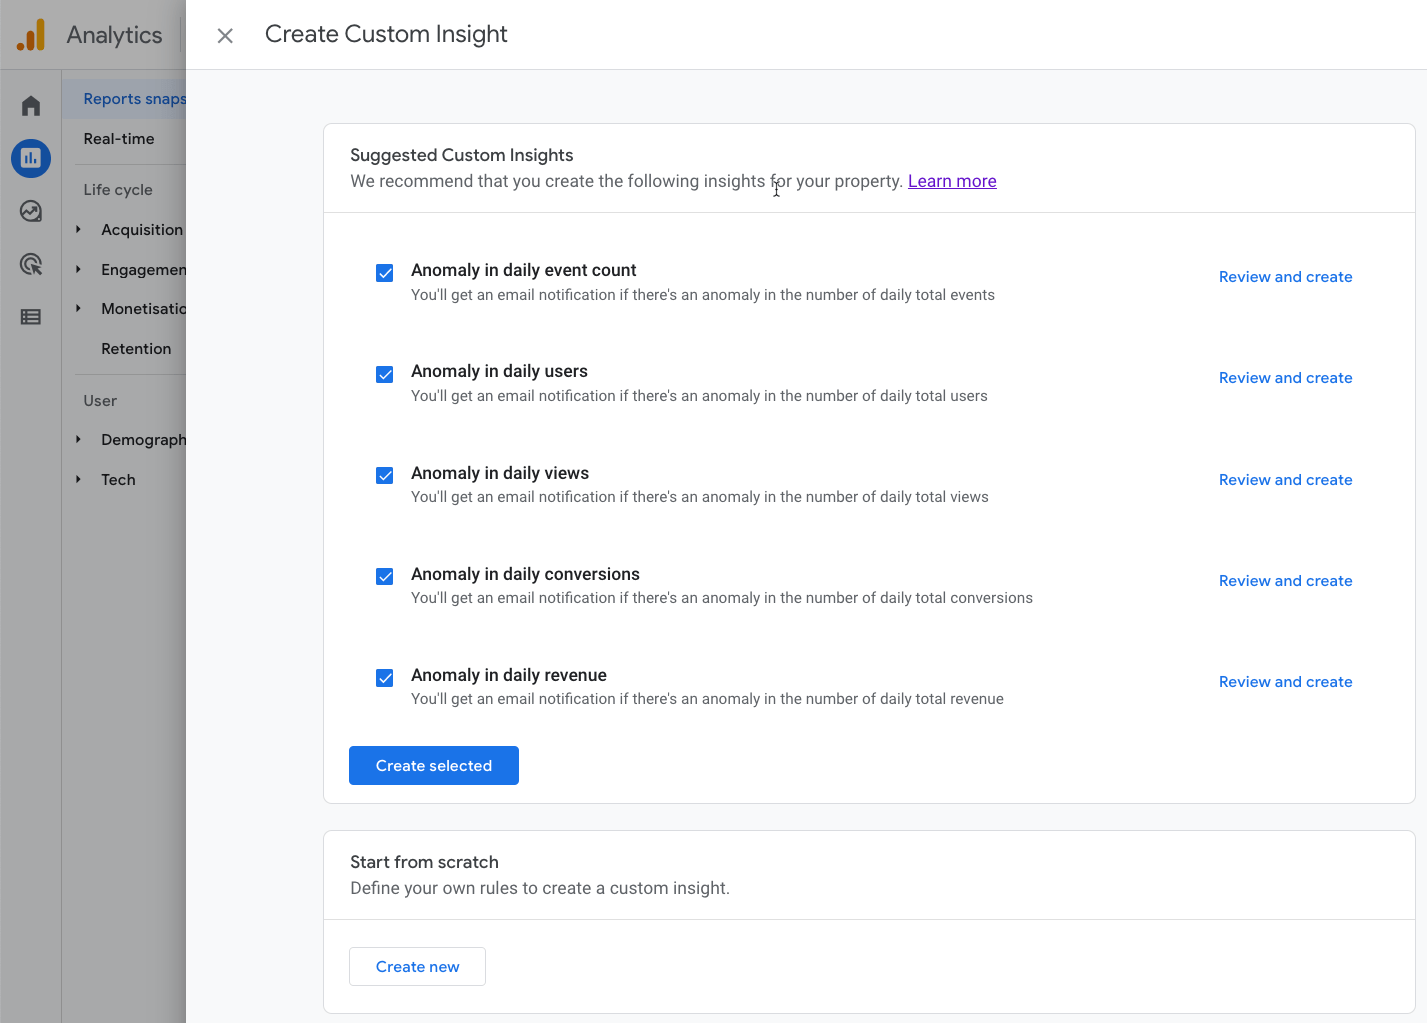1427x1023 pixels.
Task: Select Reports snapshot in the navigation
Action: 135,98
